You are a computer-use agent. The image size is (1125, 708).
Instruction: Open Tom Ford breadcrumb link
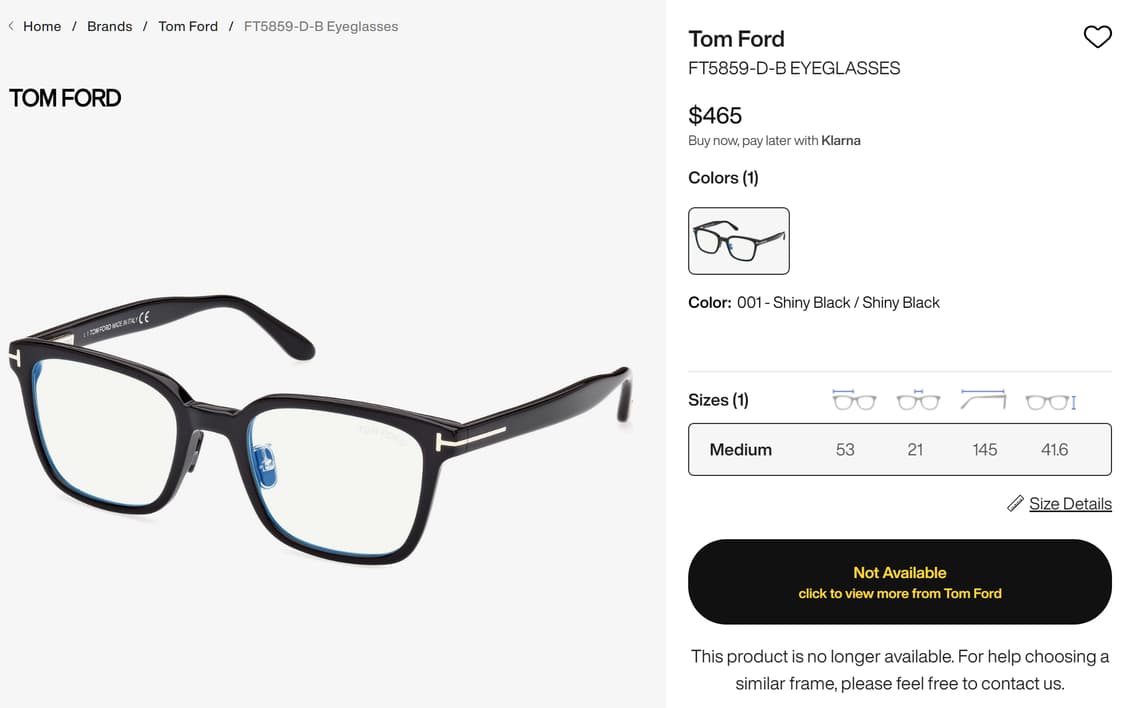pyautogui.click(x=188, y=26)
